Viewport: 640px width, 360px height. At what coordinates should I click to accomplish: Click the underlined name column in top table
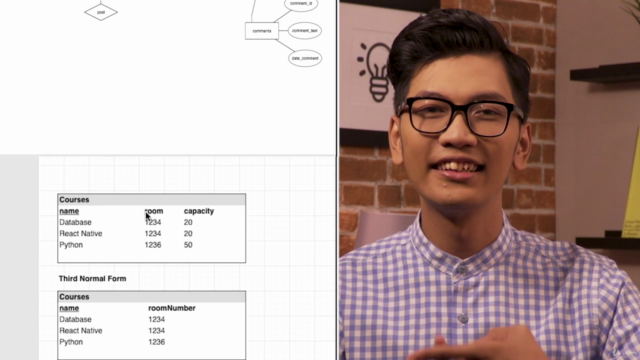tap(69, 211)
